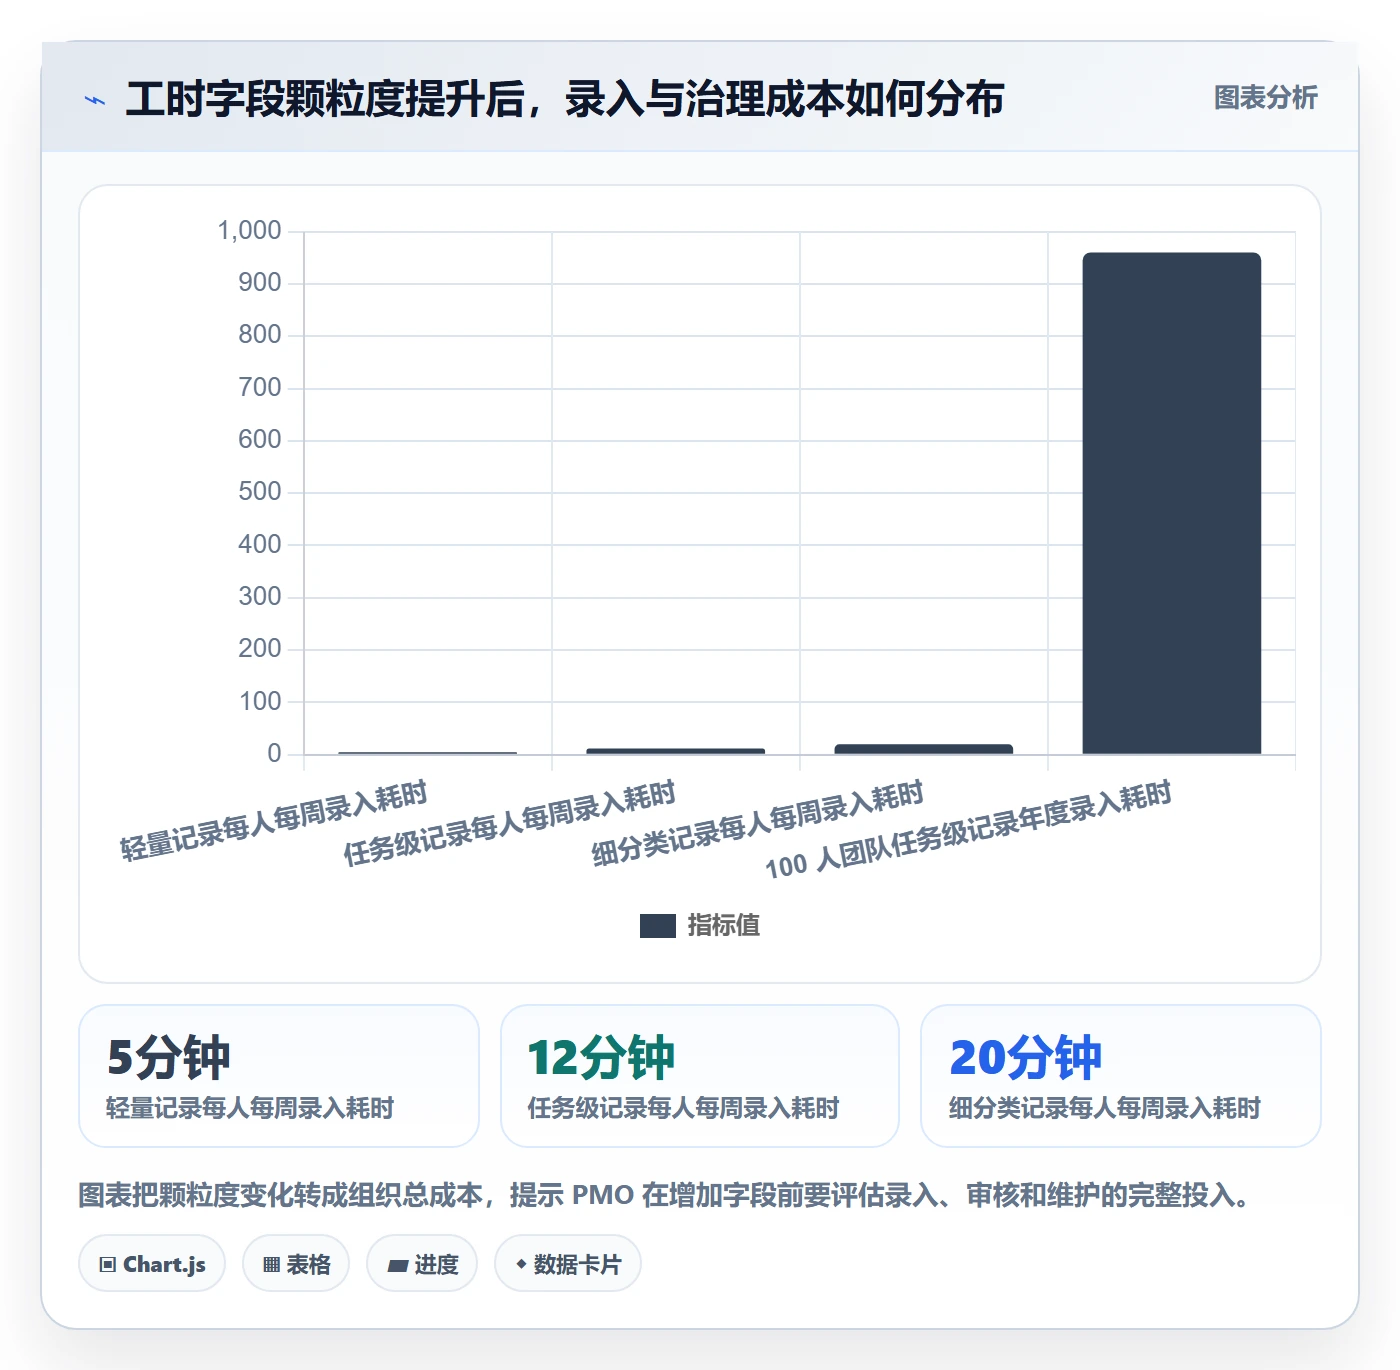Click x-axis label 任务级记录每人每周录入耗时
The width and height of the screenshot is (1400, 1370).
509,823
